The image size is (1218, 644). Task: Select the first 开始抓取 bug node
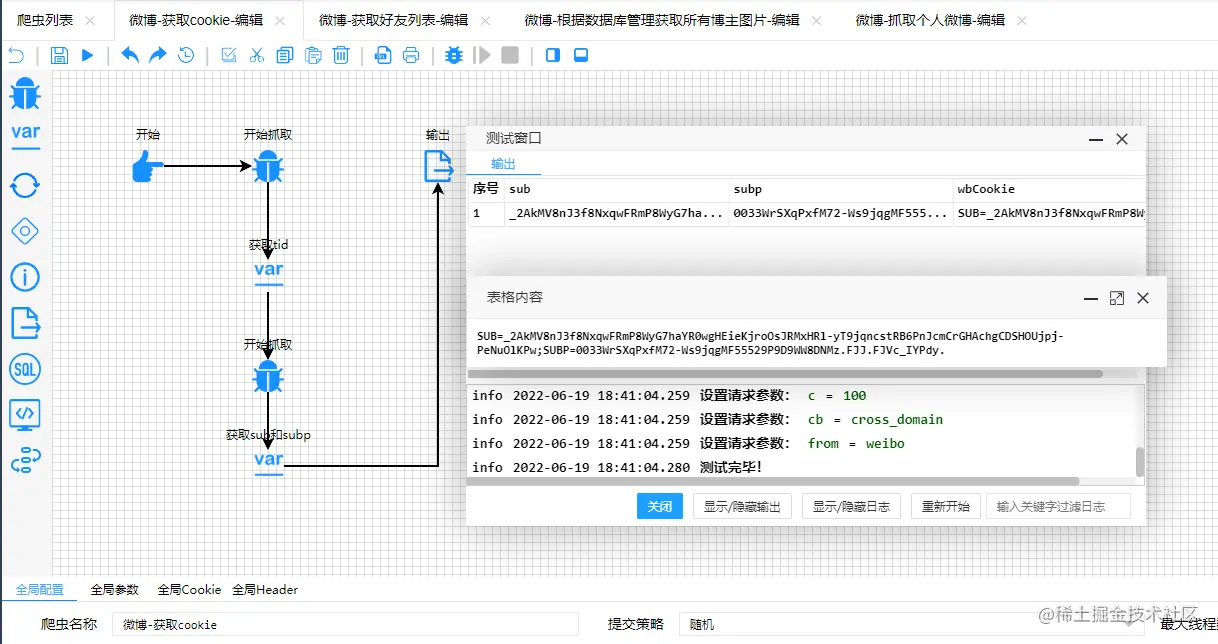[x=268, y=166]
